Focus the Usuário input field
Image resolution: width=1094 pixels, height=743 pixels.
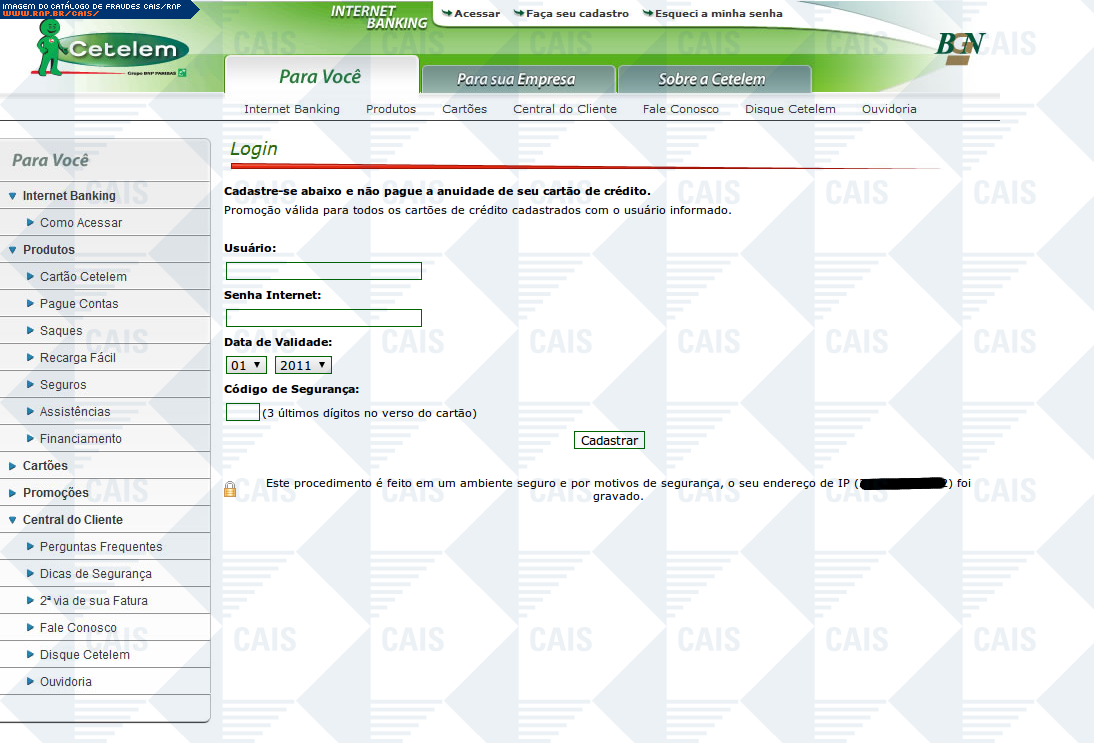click(324, 271)
